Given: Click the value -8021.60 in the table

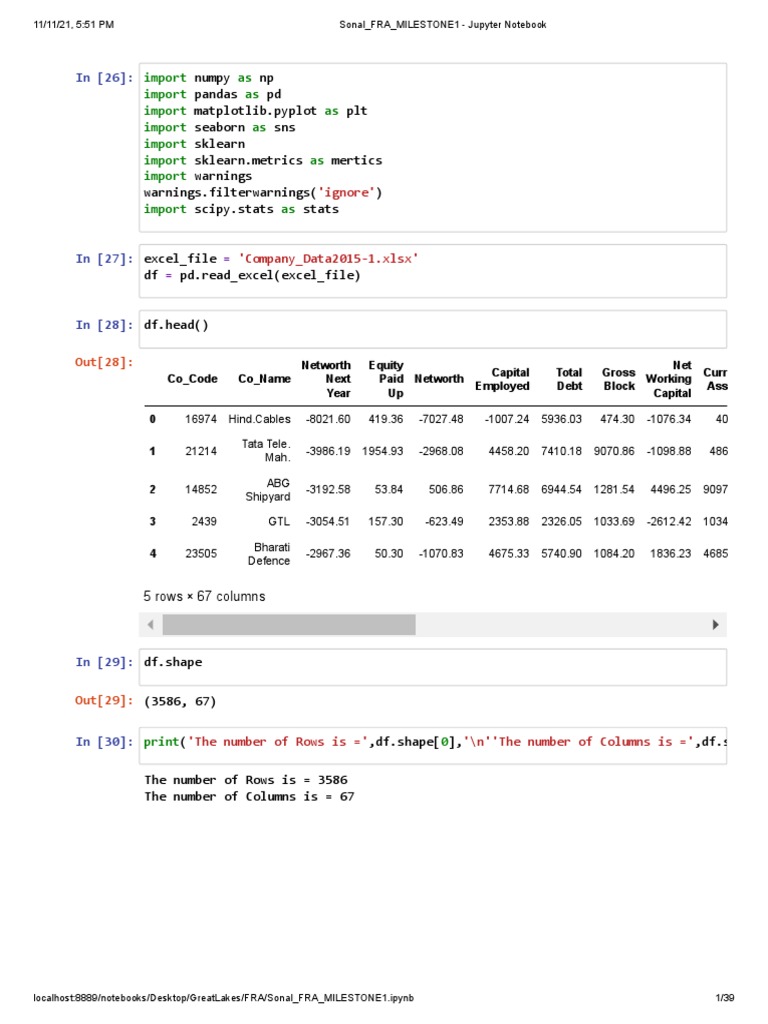Looking at the screenshot, I should click(x=328, y=419).
